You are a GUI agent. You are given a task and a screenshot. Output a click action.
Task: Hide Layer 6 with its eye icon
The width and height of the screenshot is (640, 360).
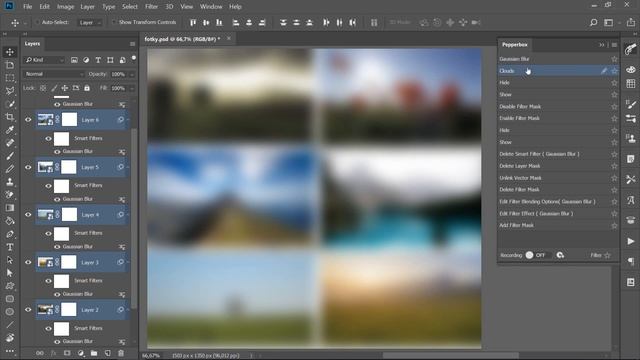click(x=28, y=120)
